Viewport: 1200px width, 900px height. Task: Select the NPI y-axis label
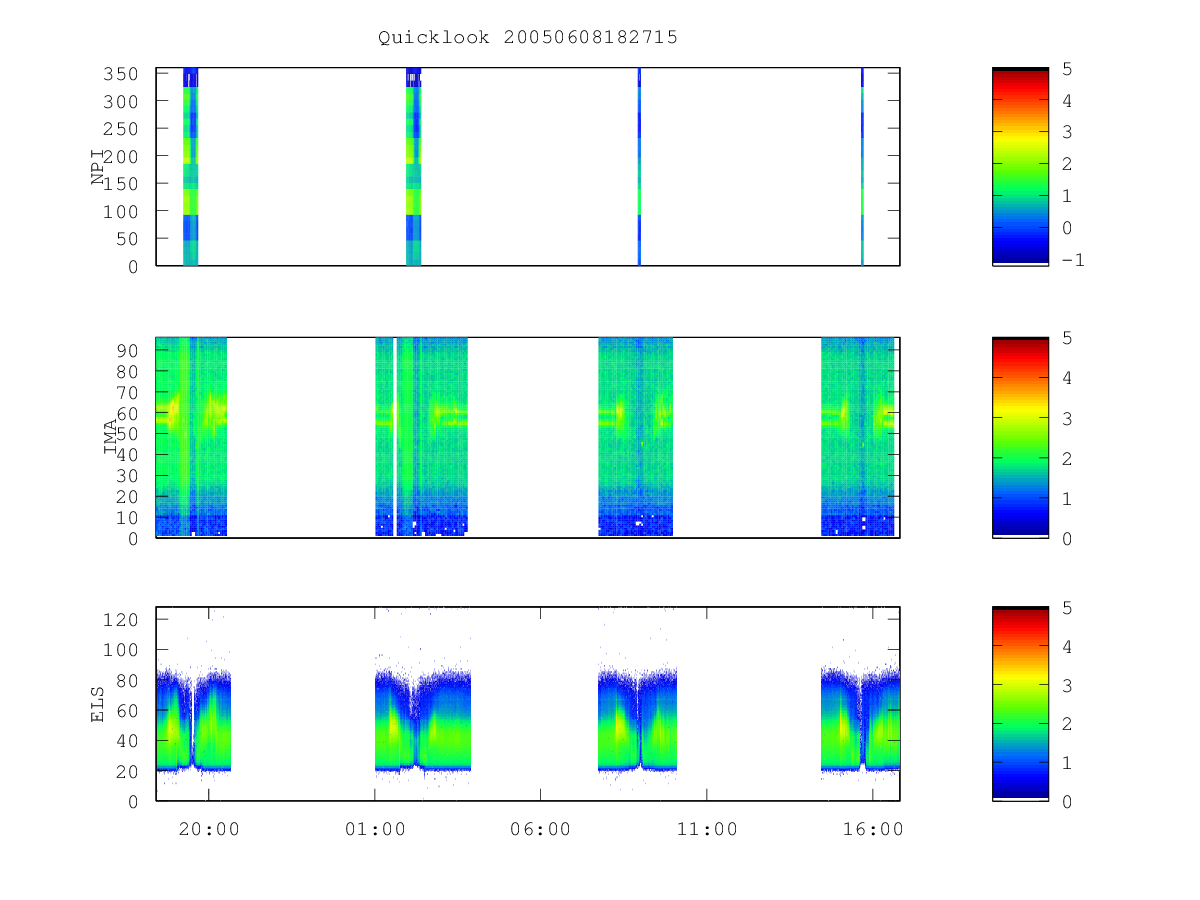[98, 167]
